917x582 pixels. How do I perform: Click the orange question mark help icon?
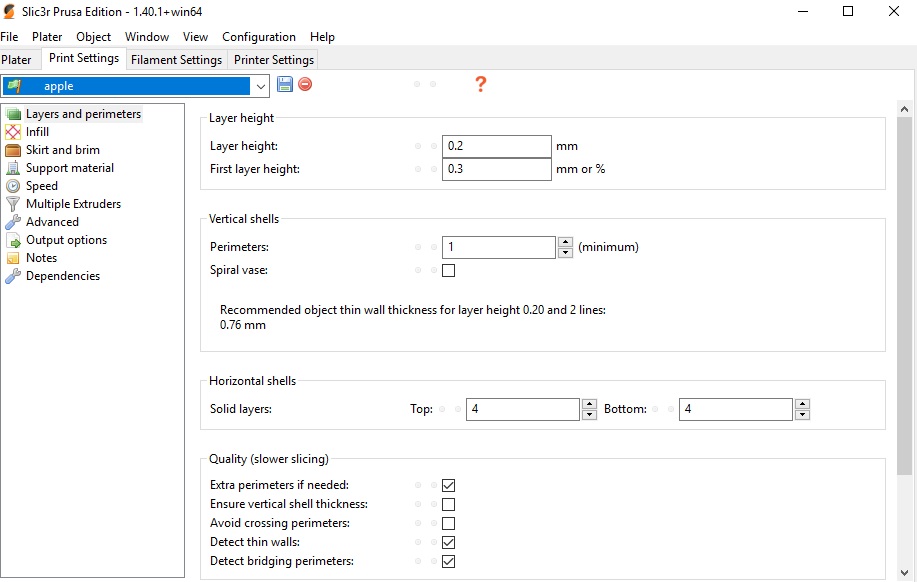point(480,84)
